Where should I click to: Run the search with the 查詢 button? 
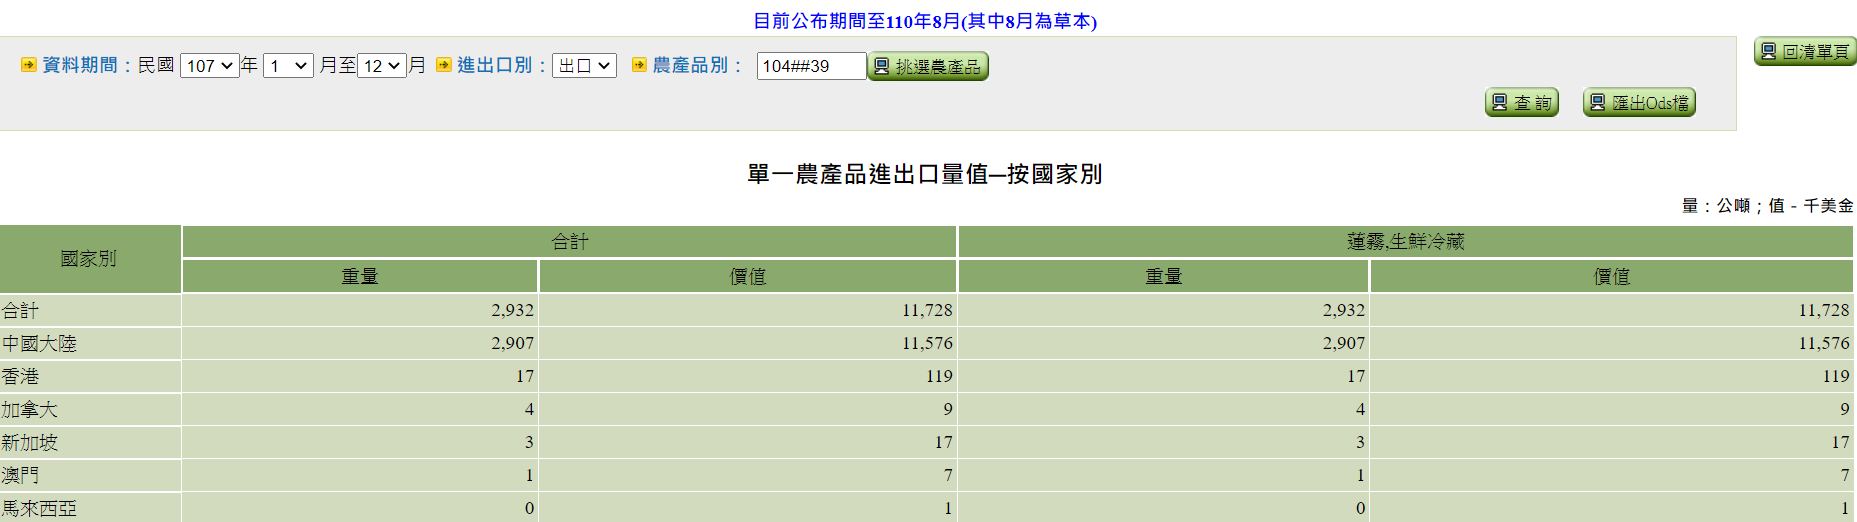pos(1521,103)
